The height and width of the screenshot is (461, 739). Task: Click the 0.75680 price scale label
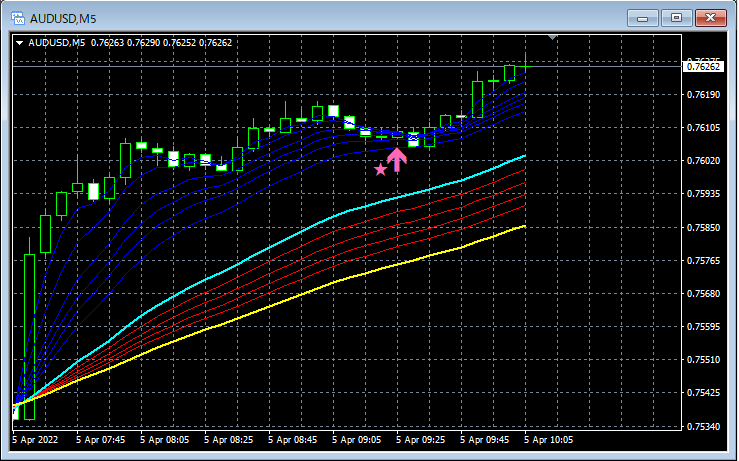[x=703, y=294]
